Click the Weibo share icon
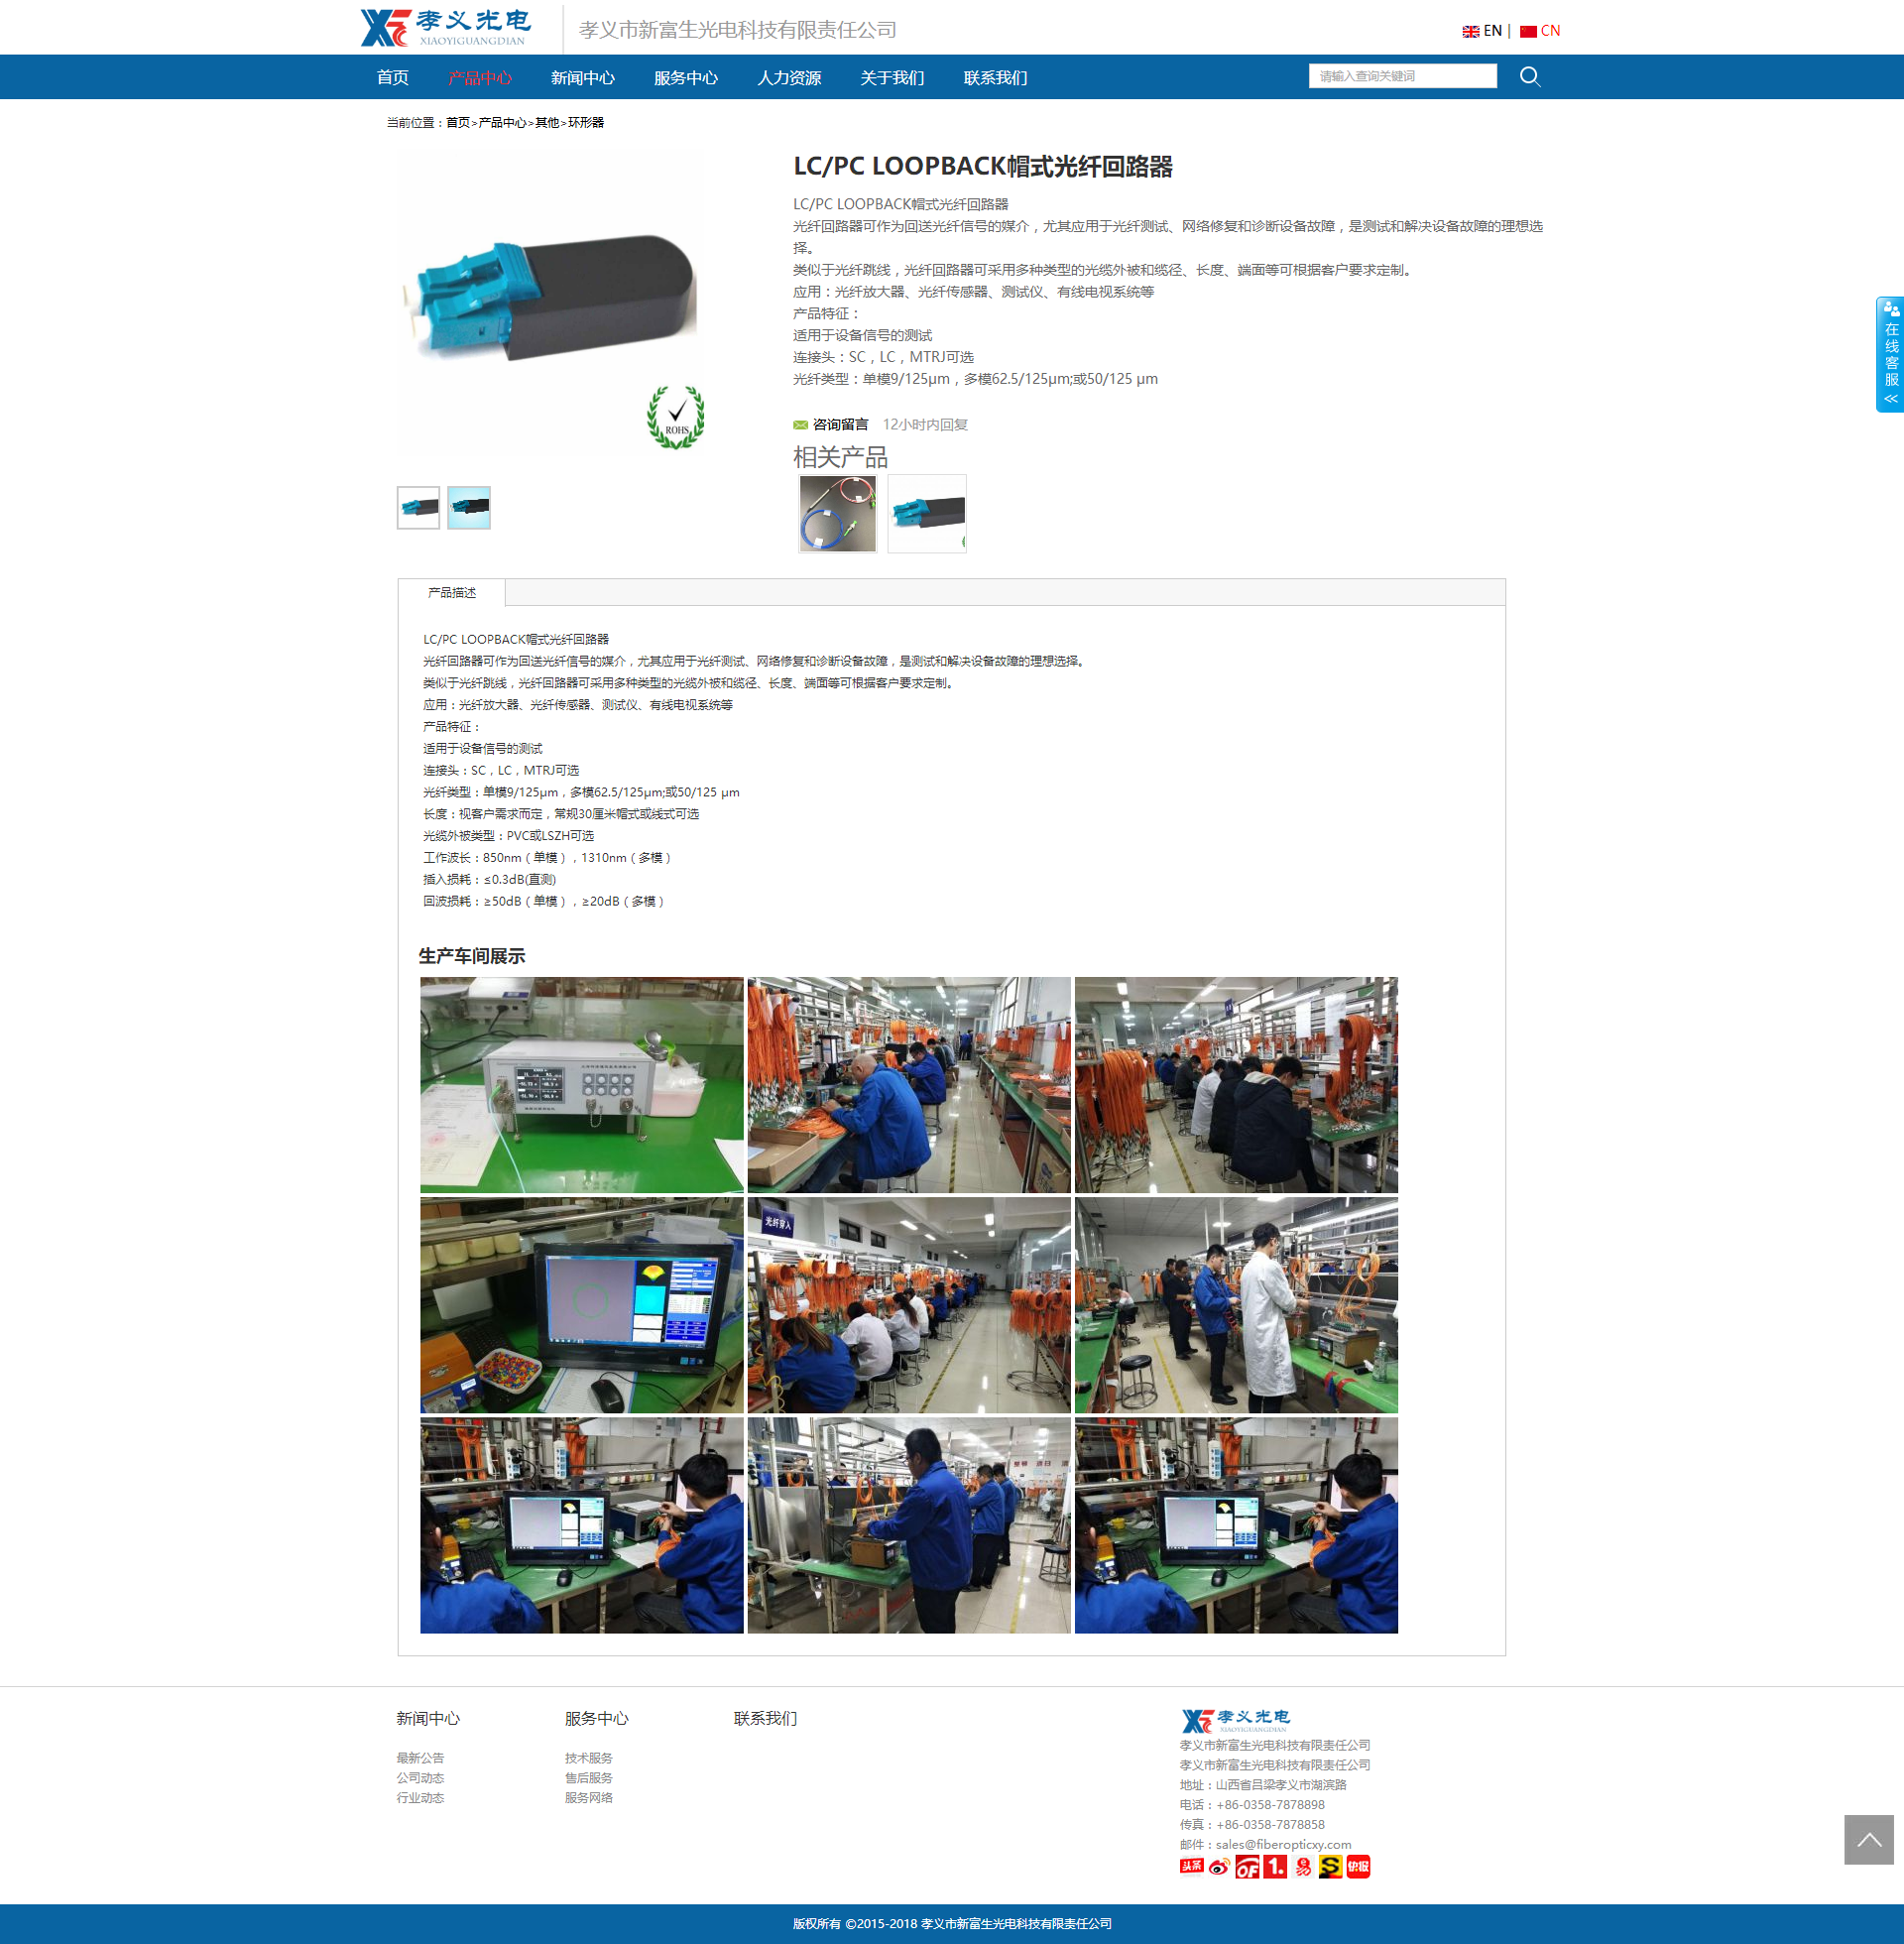Image resolution: width=1904 pixels, height=1944 pixels. pos(1219,1866)
